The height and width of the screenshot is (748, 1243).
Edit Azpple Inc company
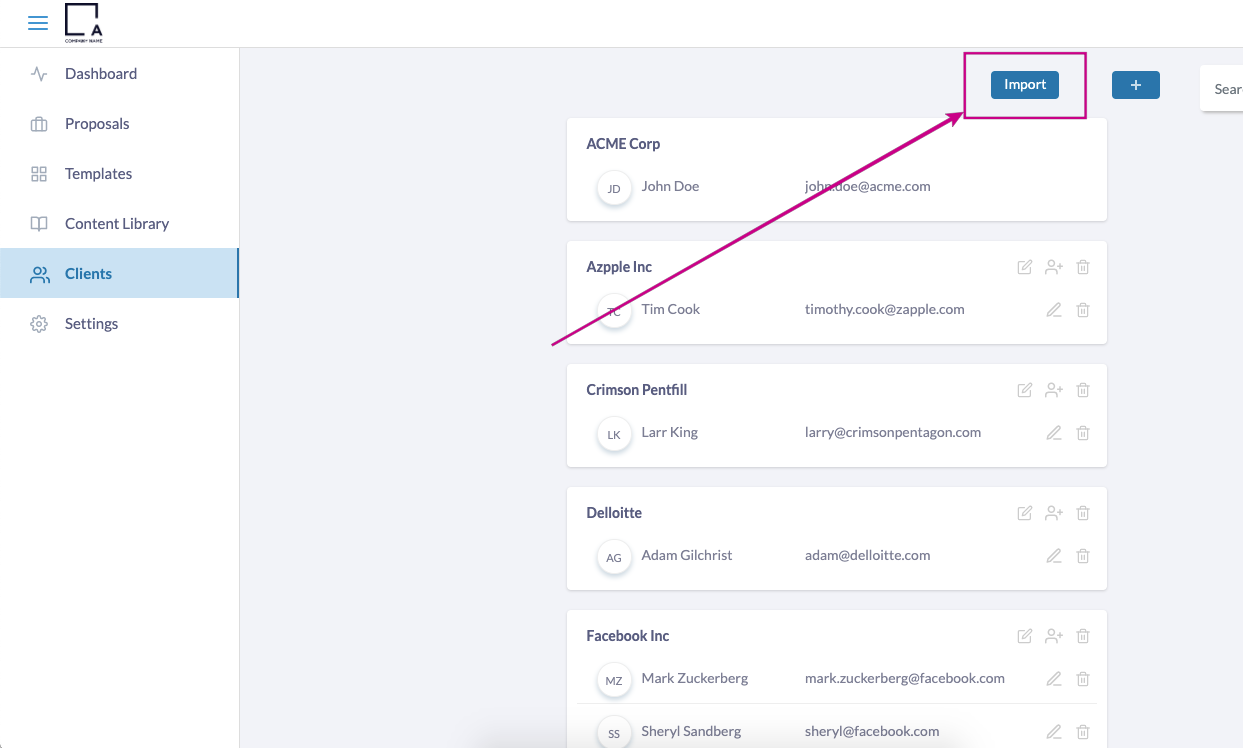click(1024, 267)
